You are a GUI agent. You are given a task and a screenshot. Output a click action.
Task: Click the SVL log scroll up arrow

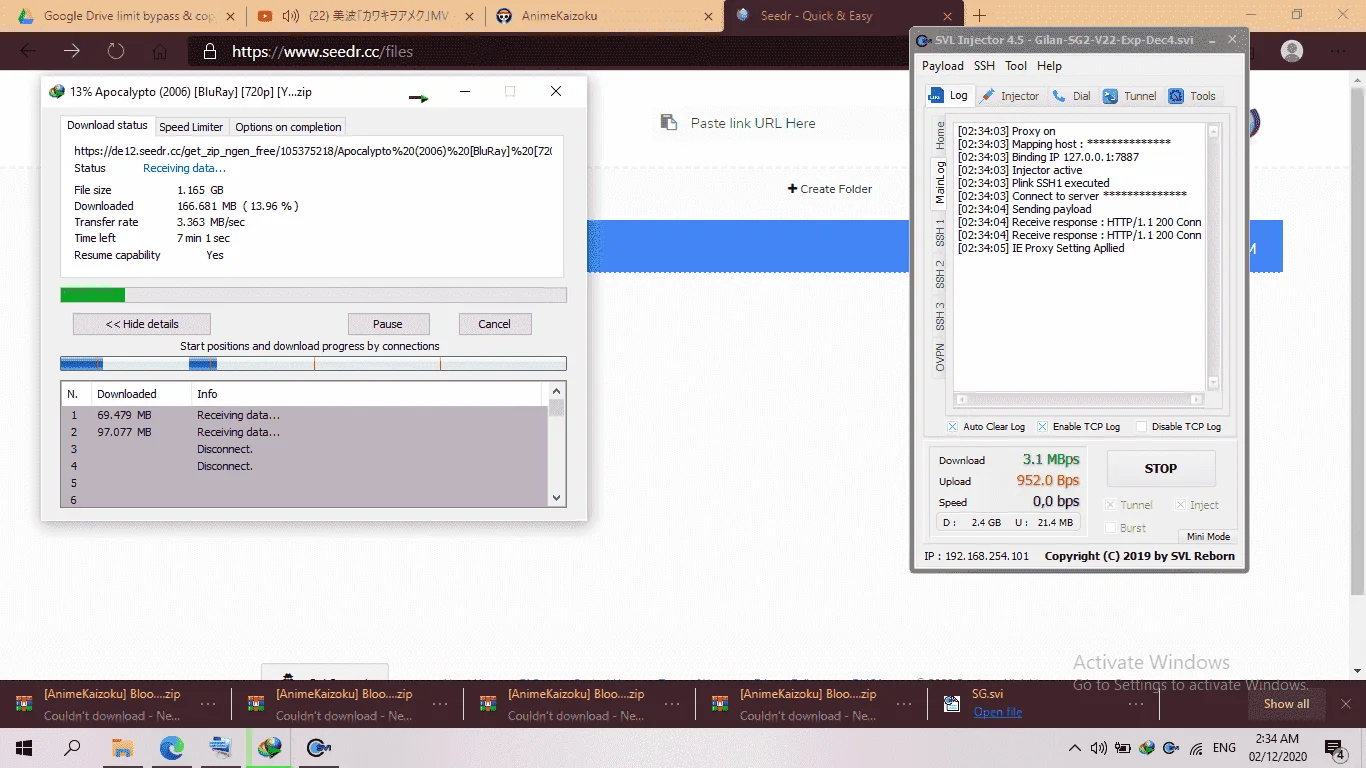coord(1214,131)
